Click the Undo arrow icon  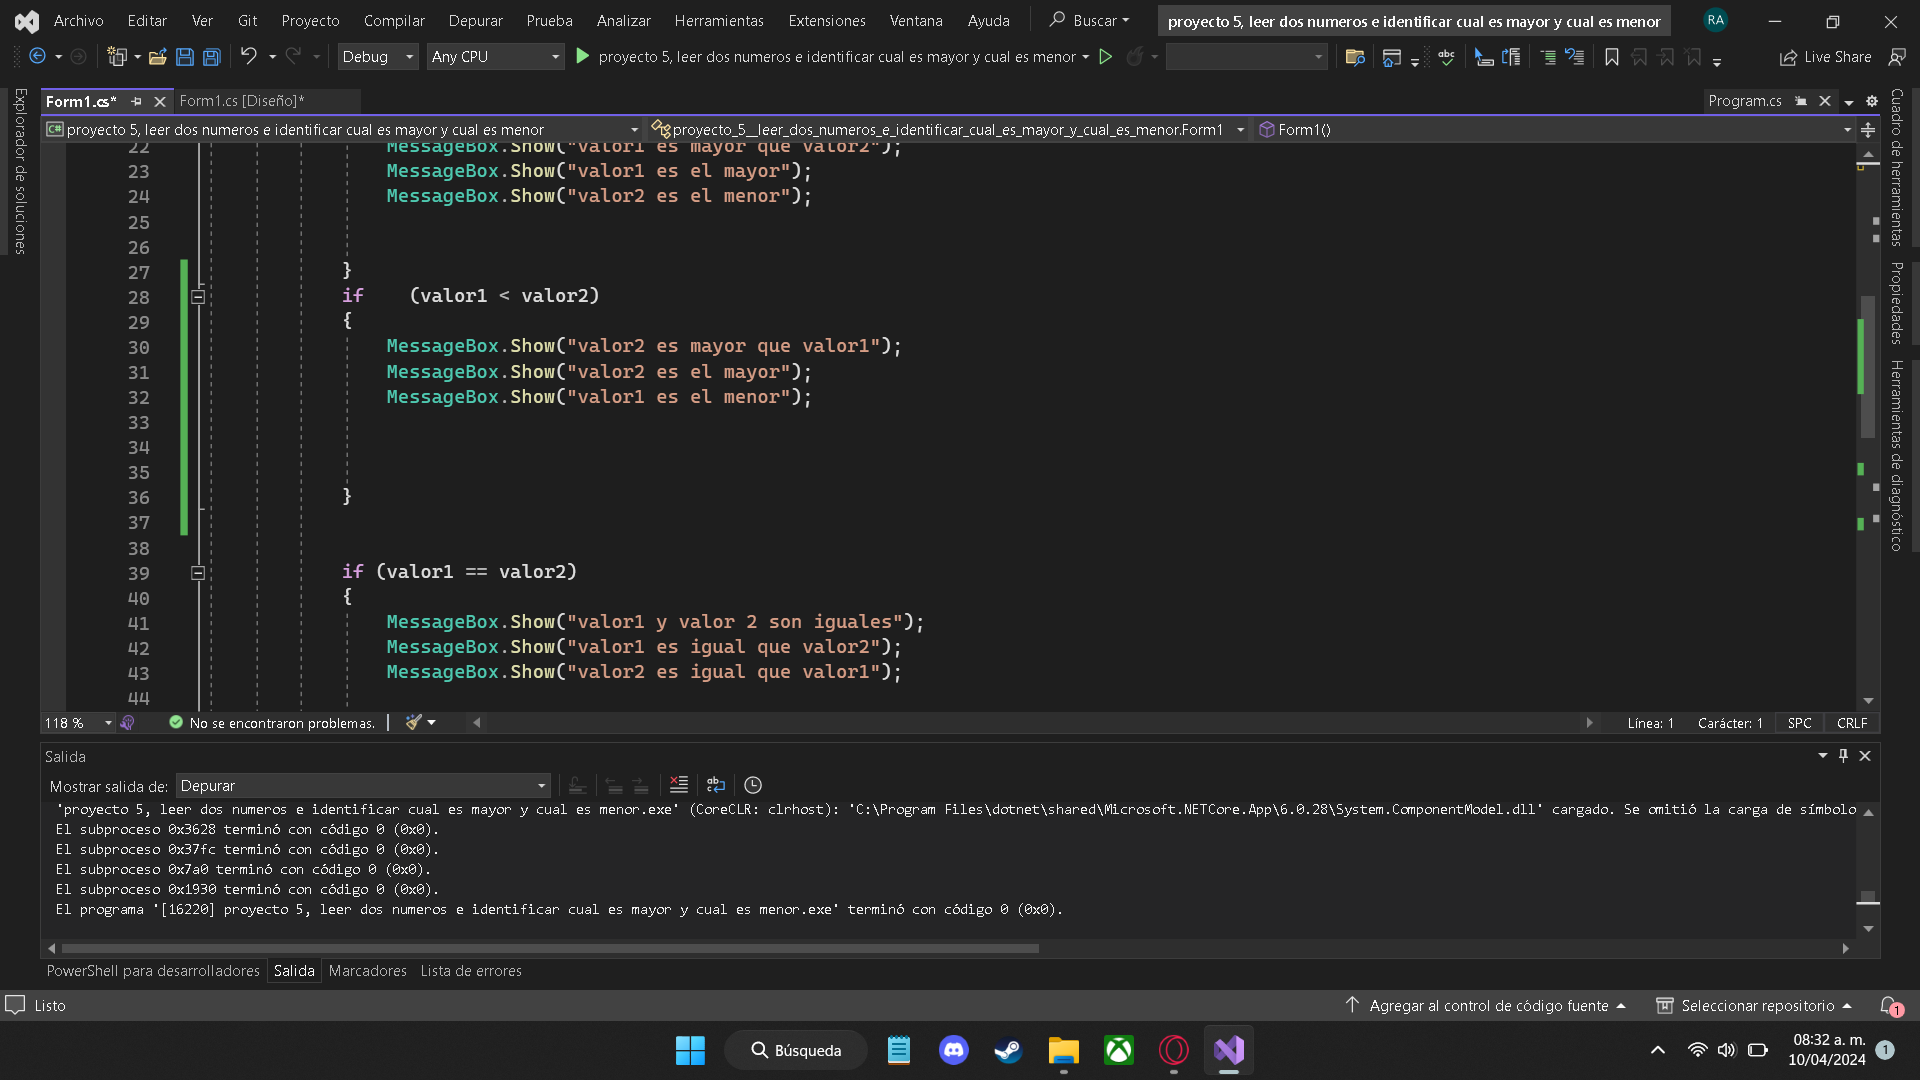click(249, 57)
